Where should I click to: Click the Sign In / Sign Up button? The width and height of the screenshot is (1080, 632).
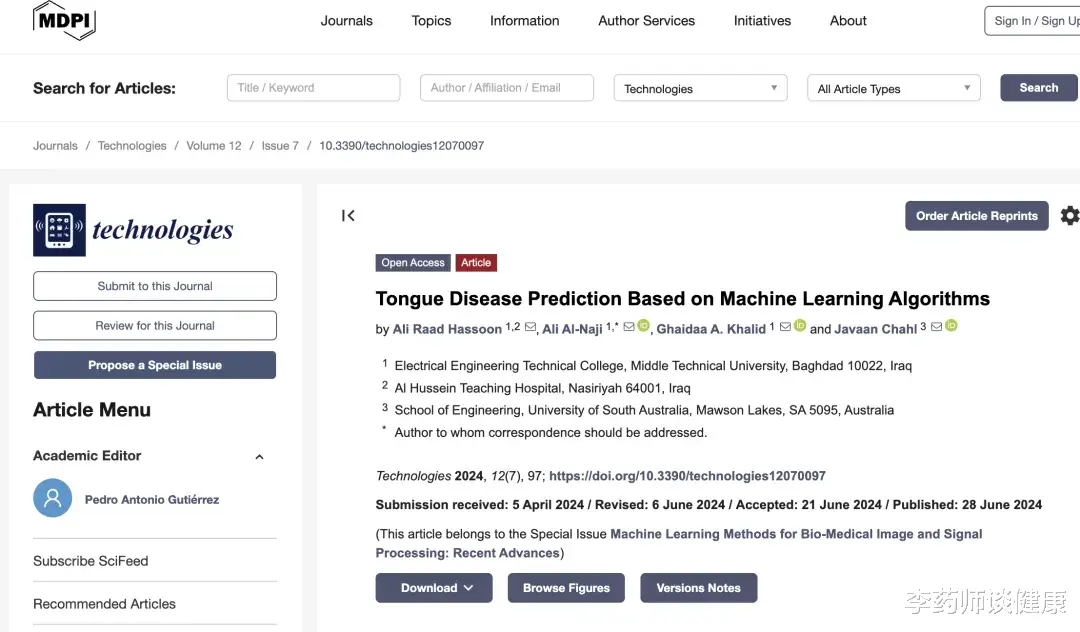(1033, 21)
